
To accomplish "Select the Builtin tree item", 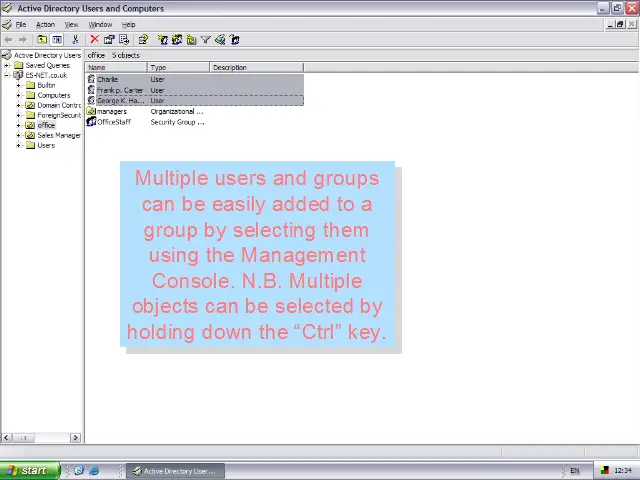I will point(46,85).
